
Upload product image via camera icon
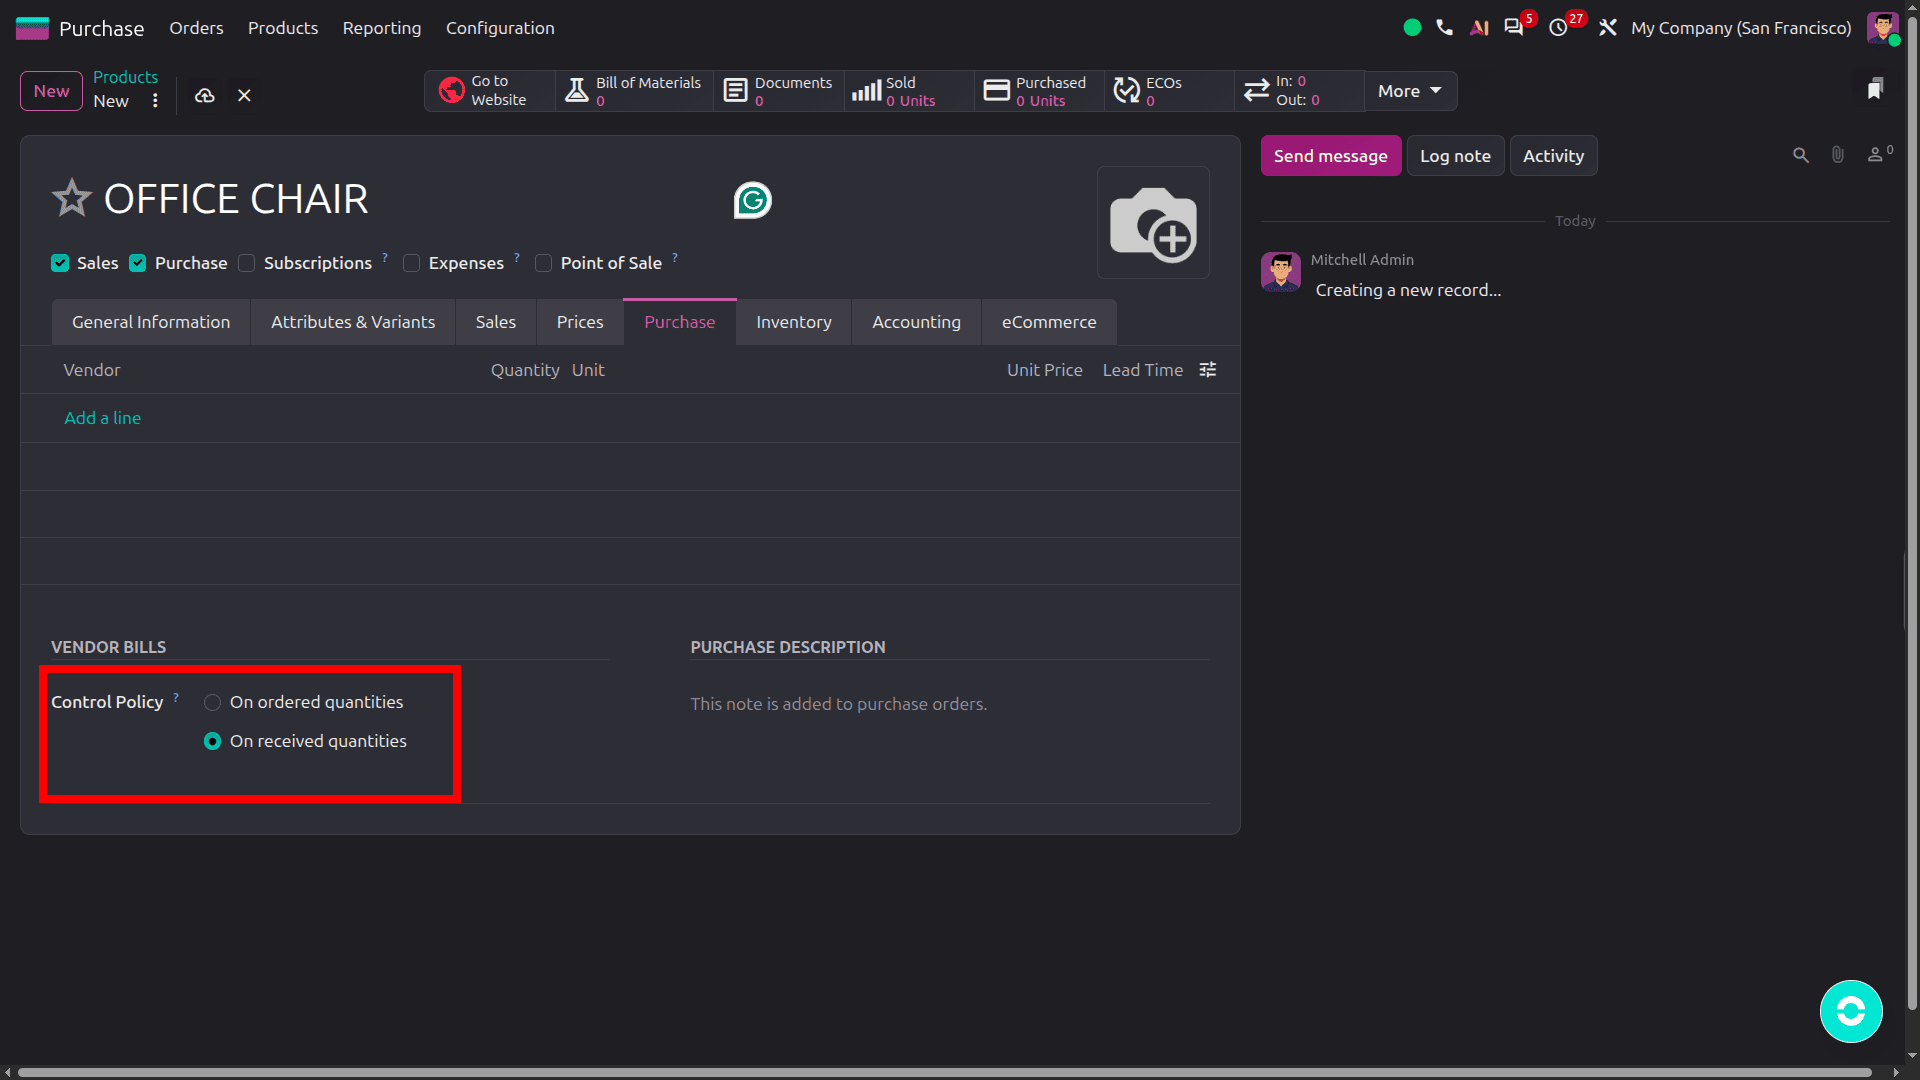(1153, 223)
